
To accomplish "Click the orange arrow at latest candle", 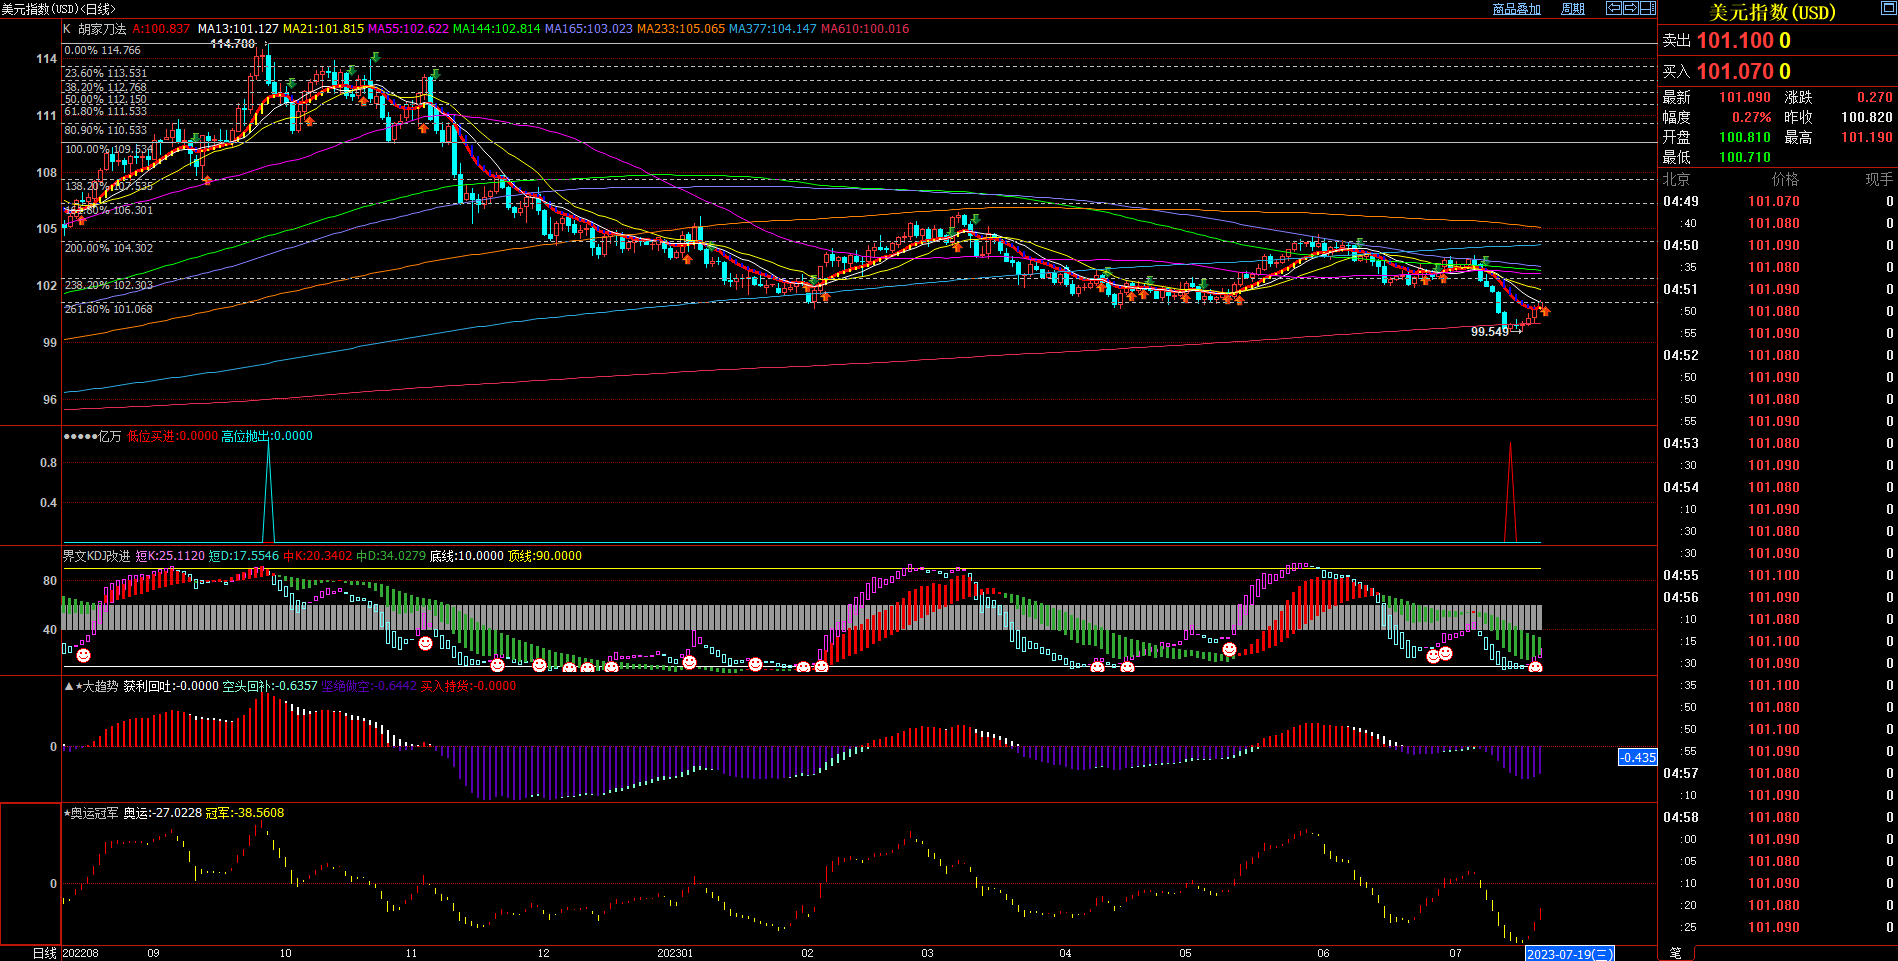I will 1545,312.
